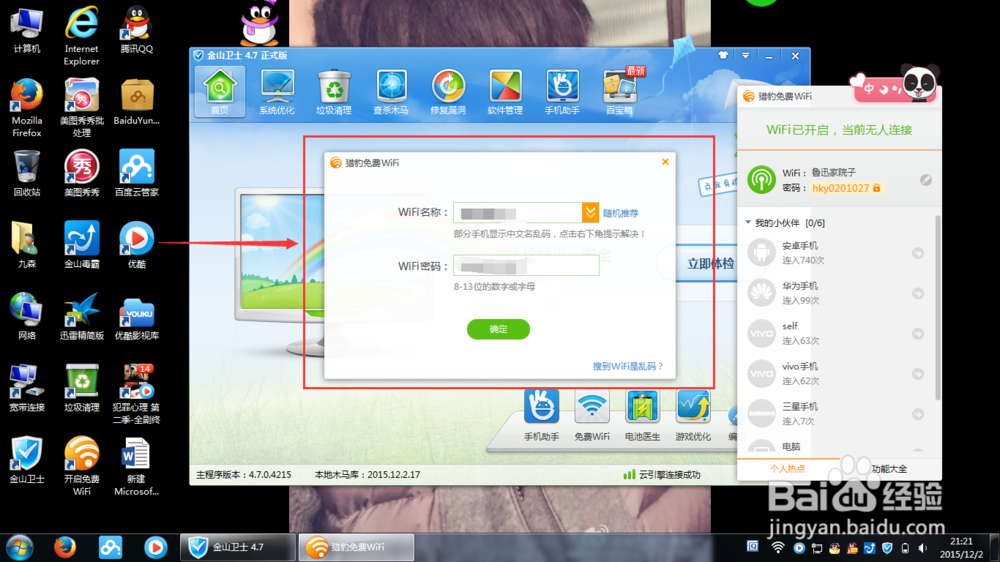Expand options for self device
Viewport: 1000px width, 562px height.
pyautogui.click(x=918, y=334)
